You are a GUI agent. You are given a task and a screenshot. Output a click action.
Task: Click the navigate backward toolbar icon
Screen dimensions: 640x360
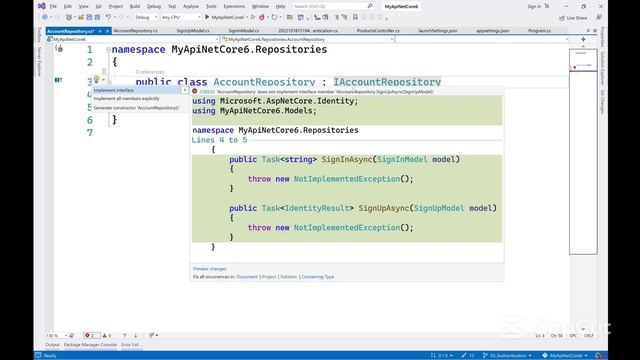click(x=44, y=17)
